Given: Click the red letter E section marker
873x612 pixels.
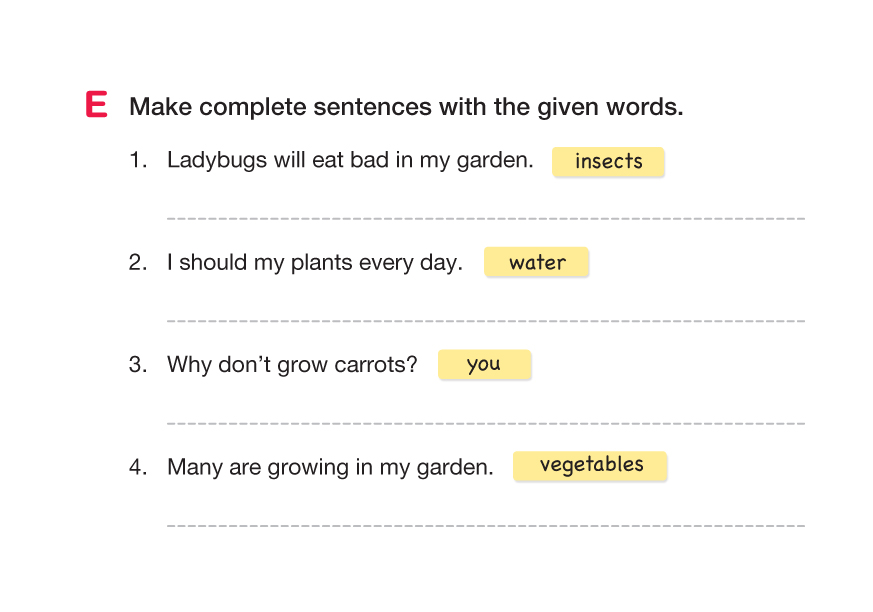Looking at the screenshot, I should [x=96, y=105].
